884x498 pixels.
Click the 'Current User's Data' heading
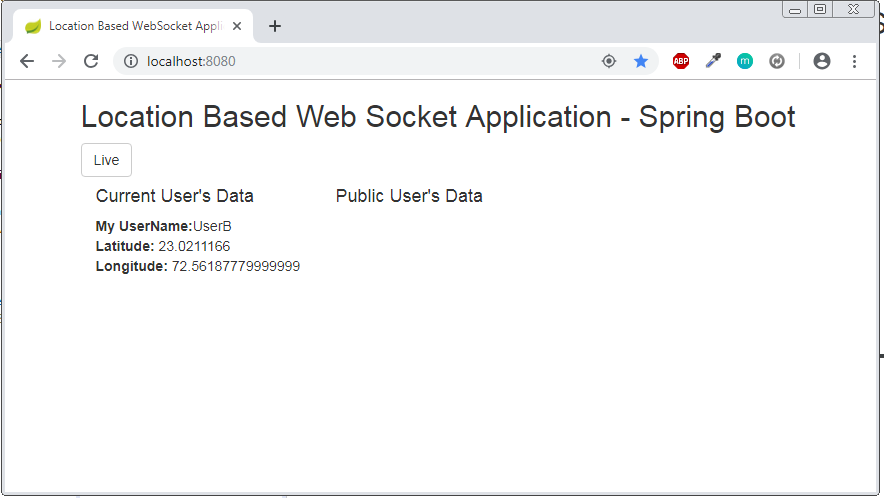(175, 196)
